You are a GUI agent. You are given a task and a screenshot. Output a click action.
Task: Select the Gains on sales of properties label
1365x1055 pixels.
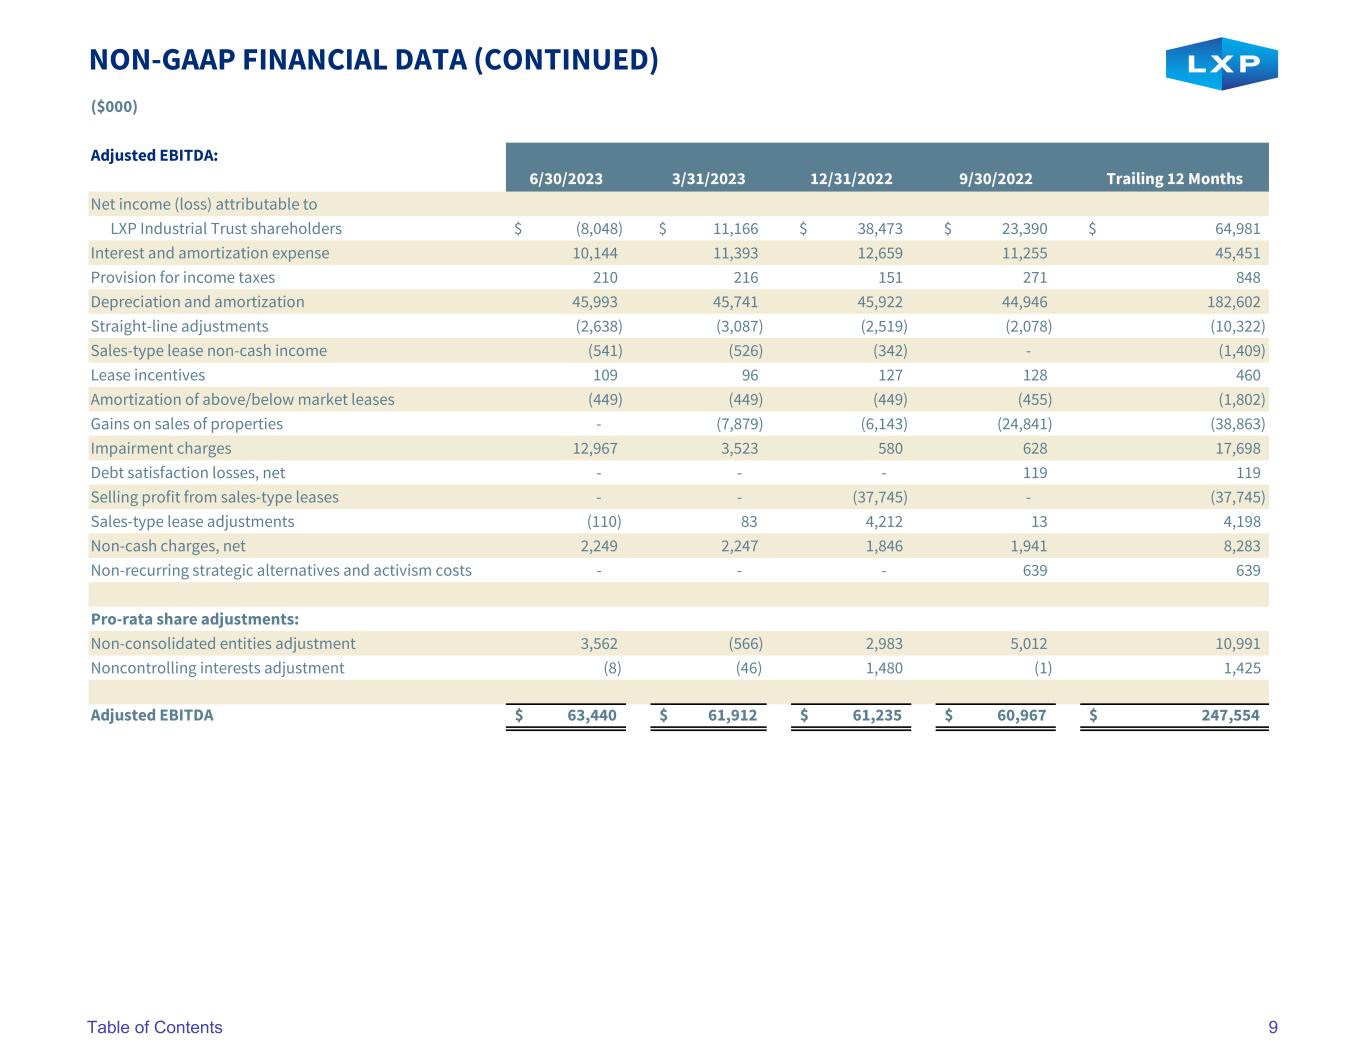tap(186, 424)
